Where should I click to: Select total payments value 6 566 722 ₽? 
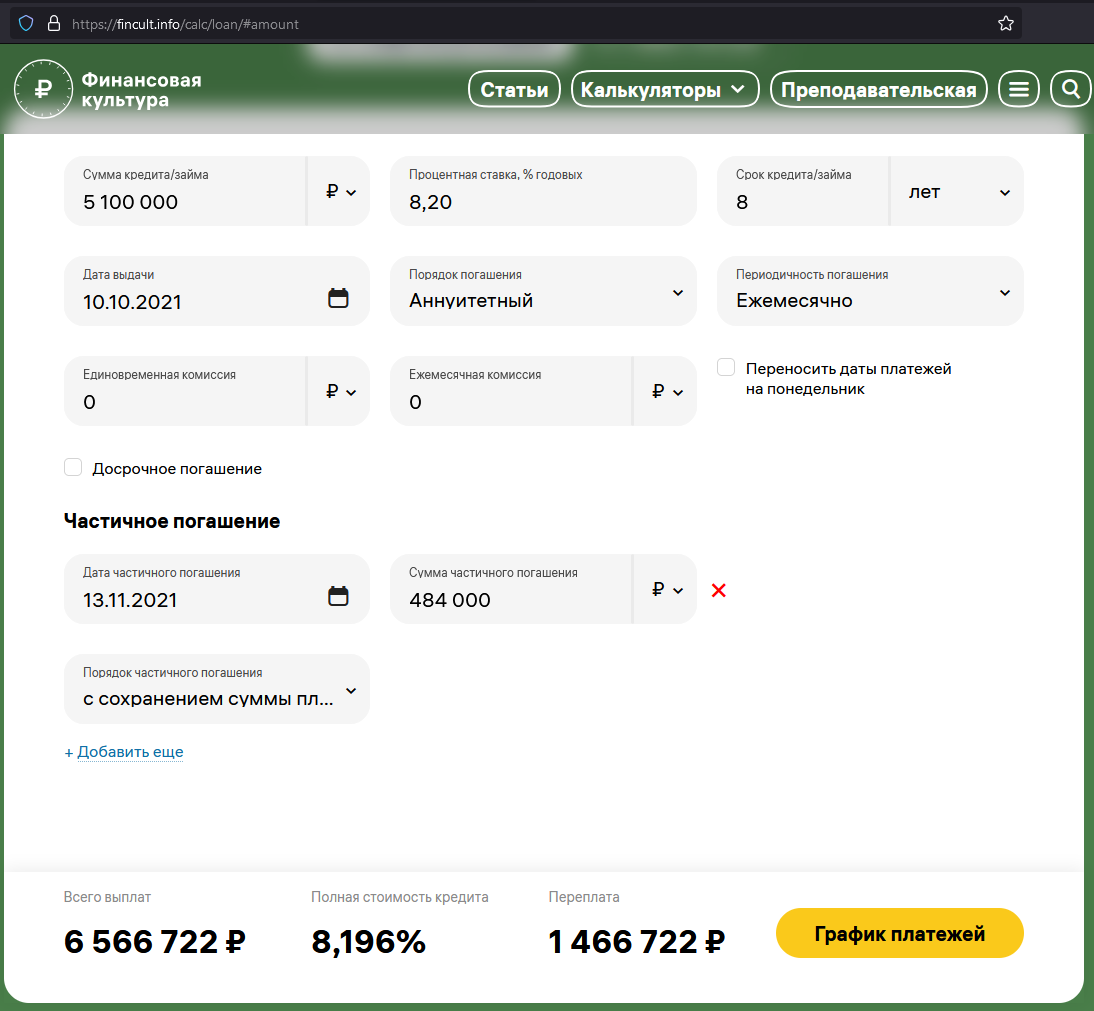click(x=154, y=941)
